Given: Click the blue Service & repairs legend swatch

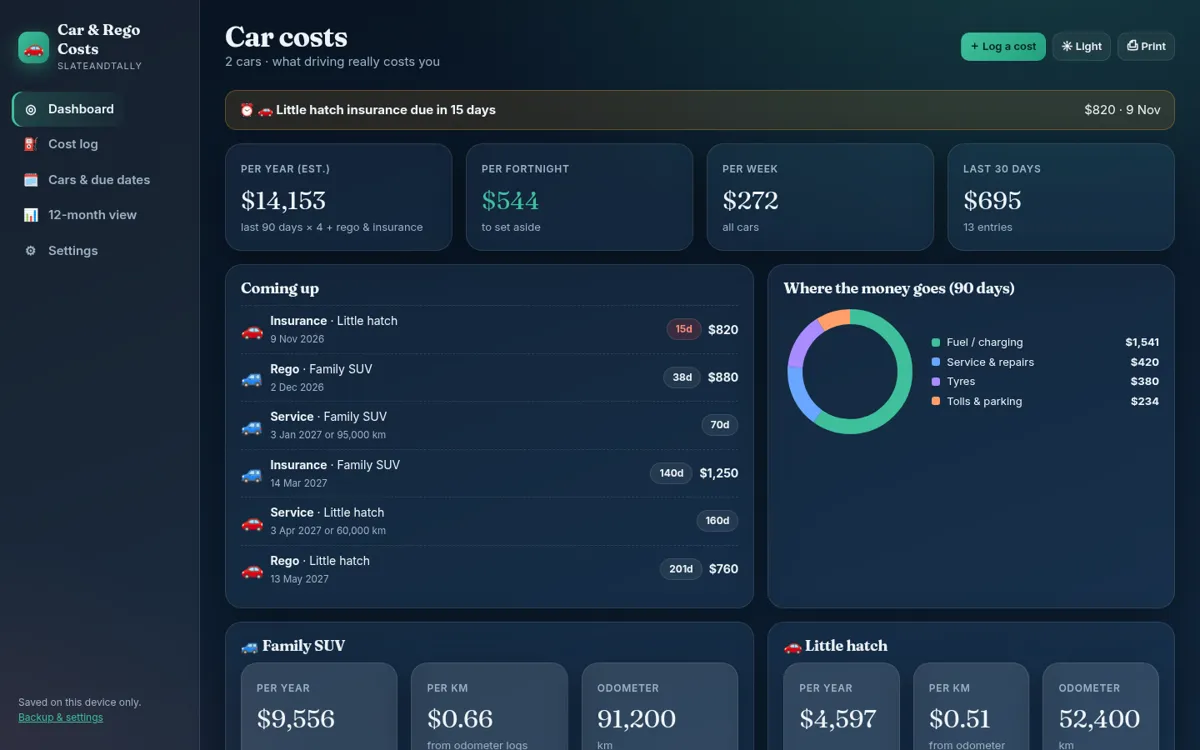Looking at the screenshot, I should tap(936, 362).
